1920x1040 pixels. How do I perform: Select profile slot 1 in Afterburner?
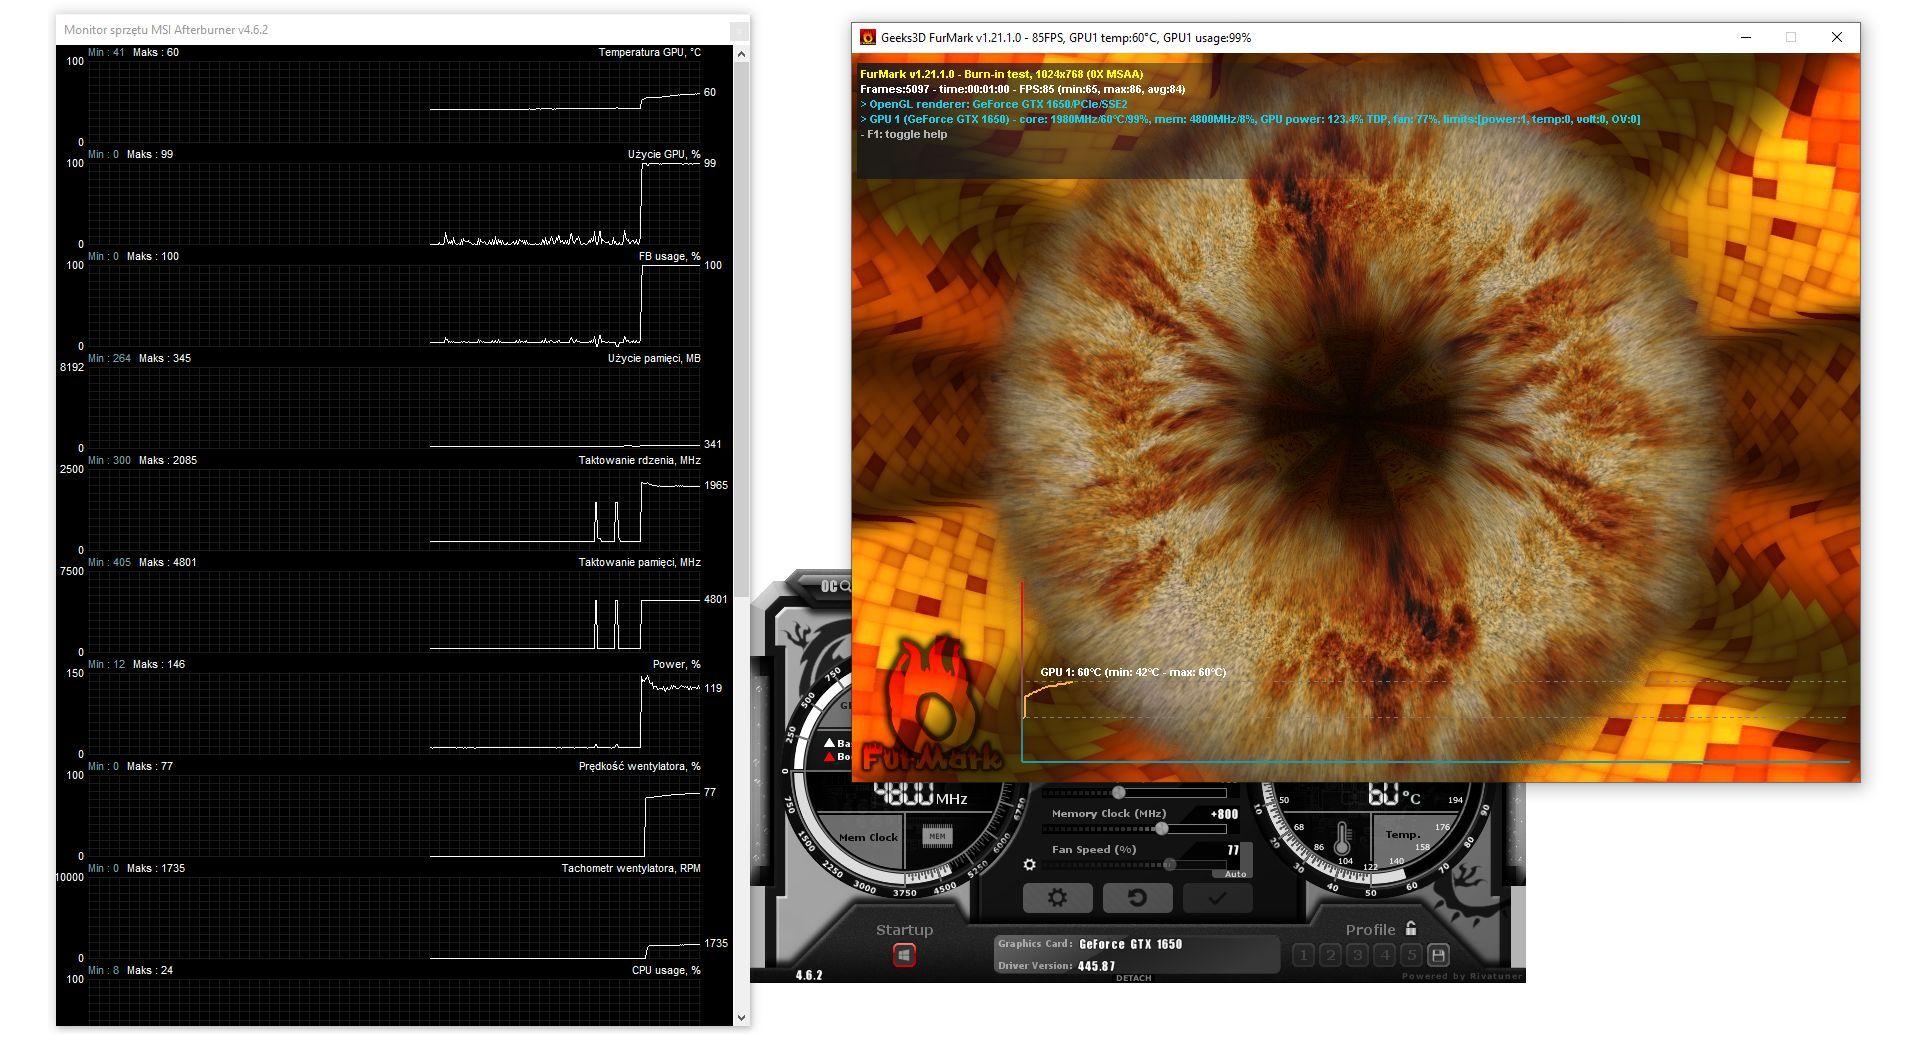point(1303,955)
